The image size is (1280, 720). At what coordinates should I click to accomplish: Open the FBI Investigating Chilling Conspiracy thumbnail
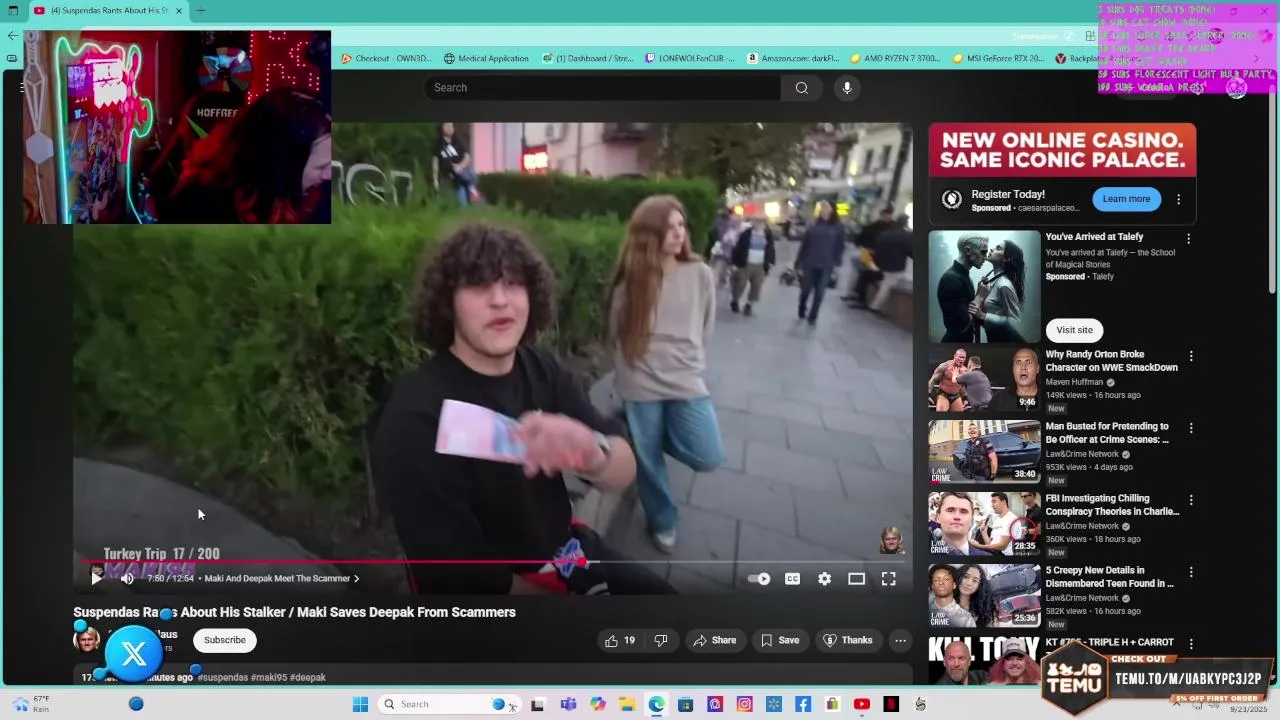click(x=984, y=523)
